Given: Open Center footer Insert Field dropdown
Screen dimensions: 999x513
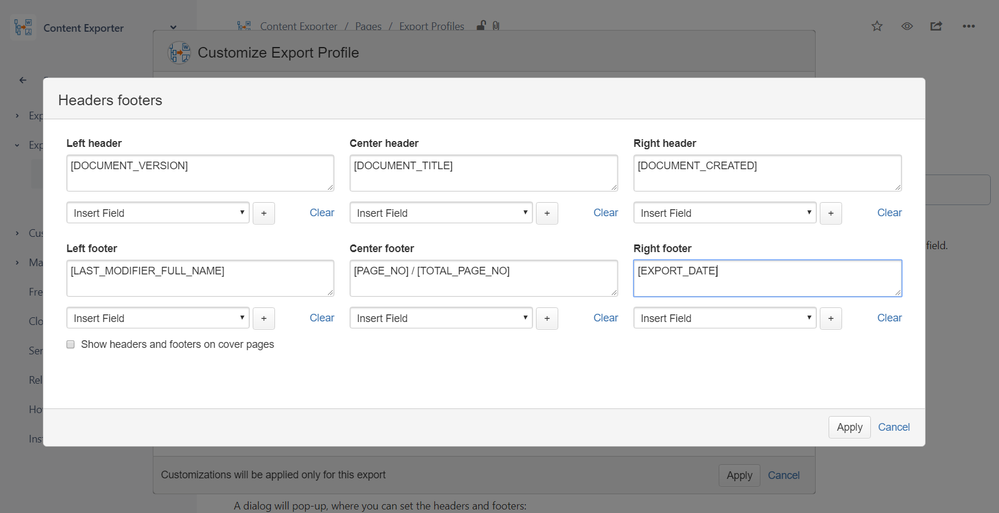Looking at the screenshot, I should click(x=441, y=318).
